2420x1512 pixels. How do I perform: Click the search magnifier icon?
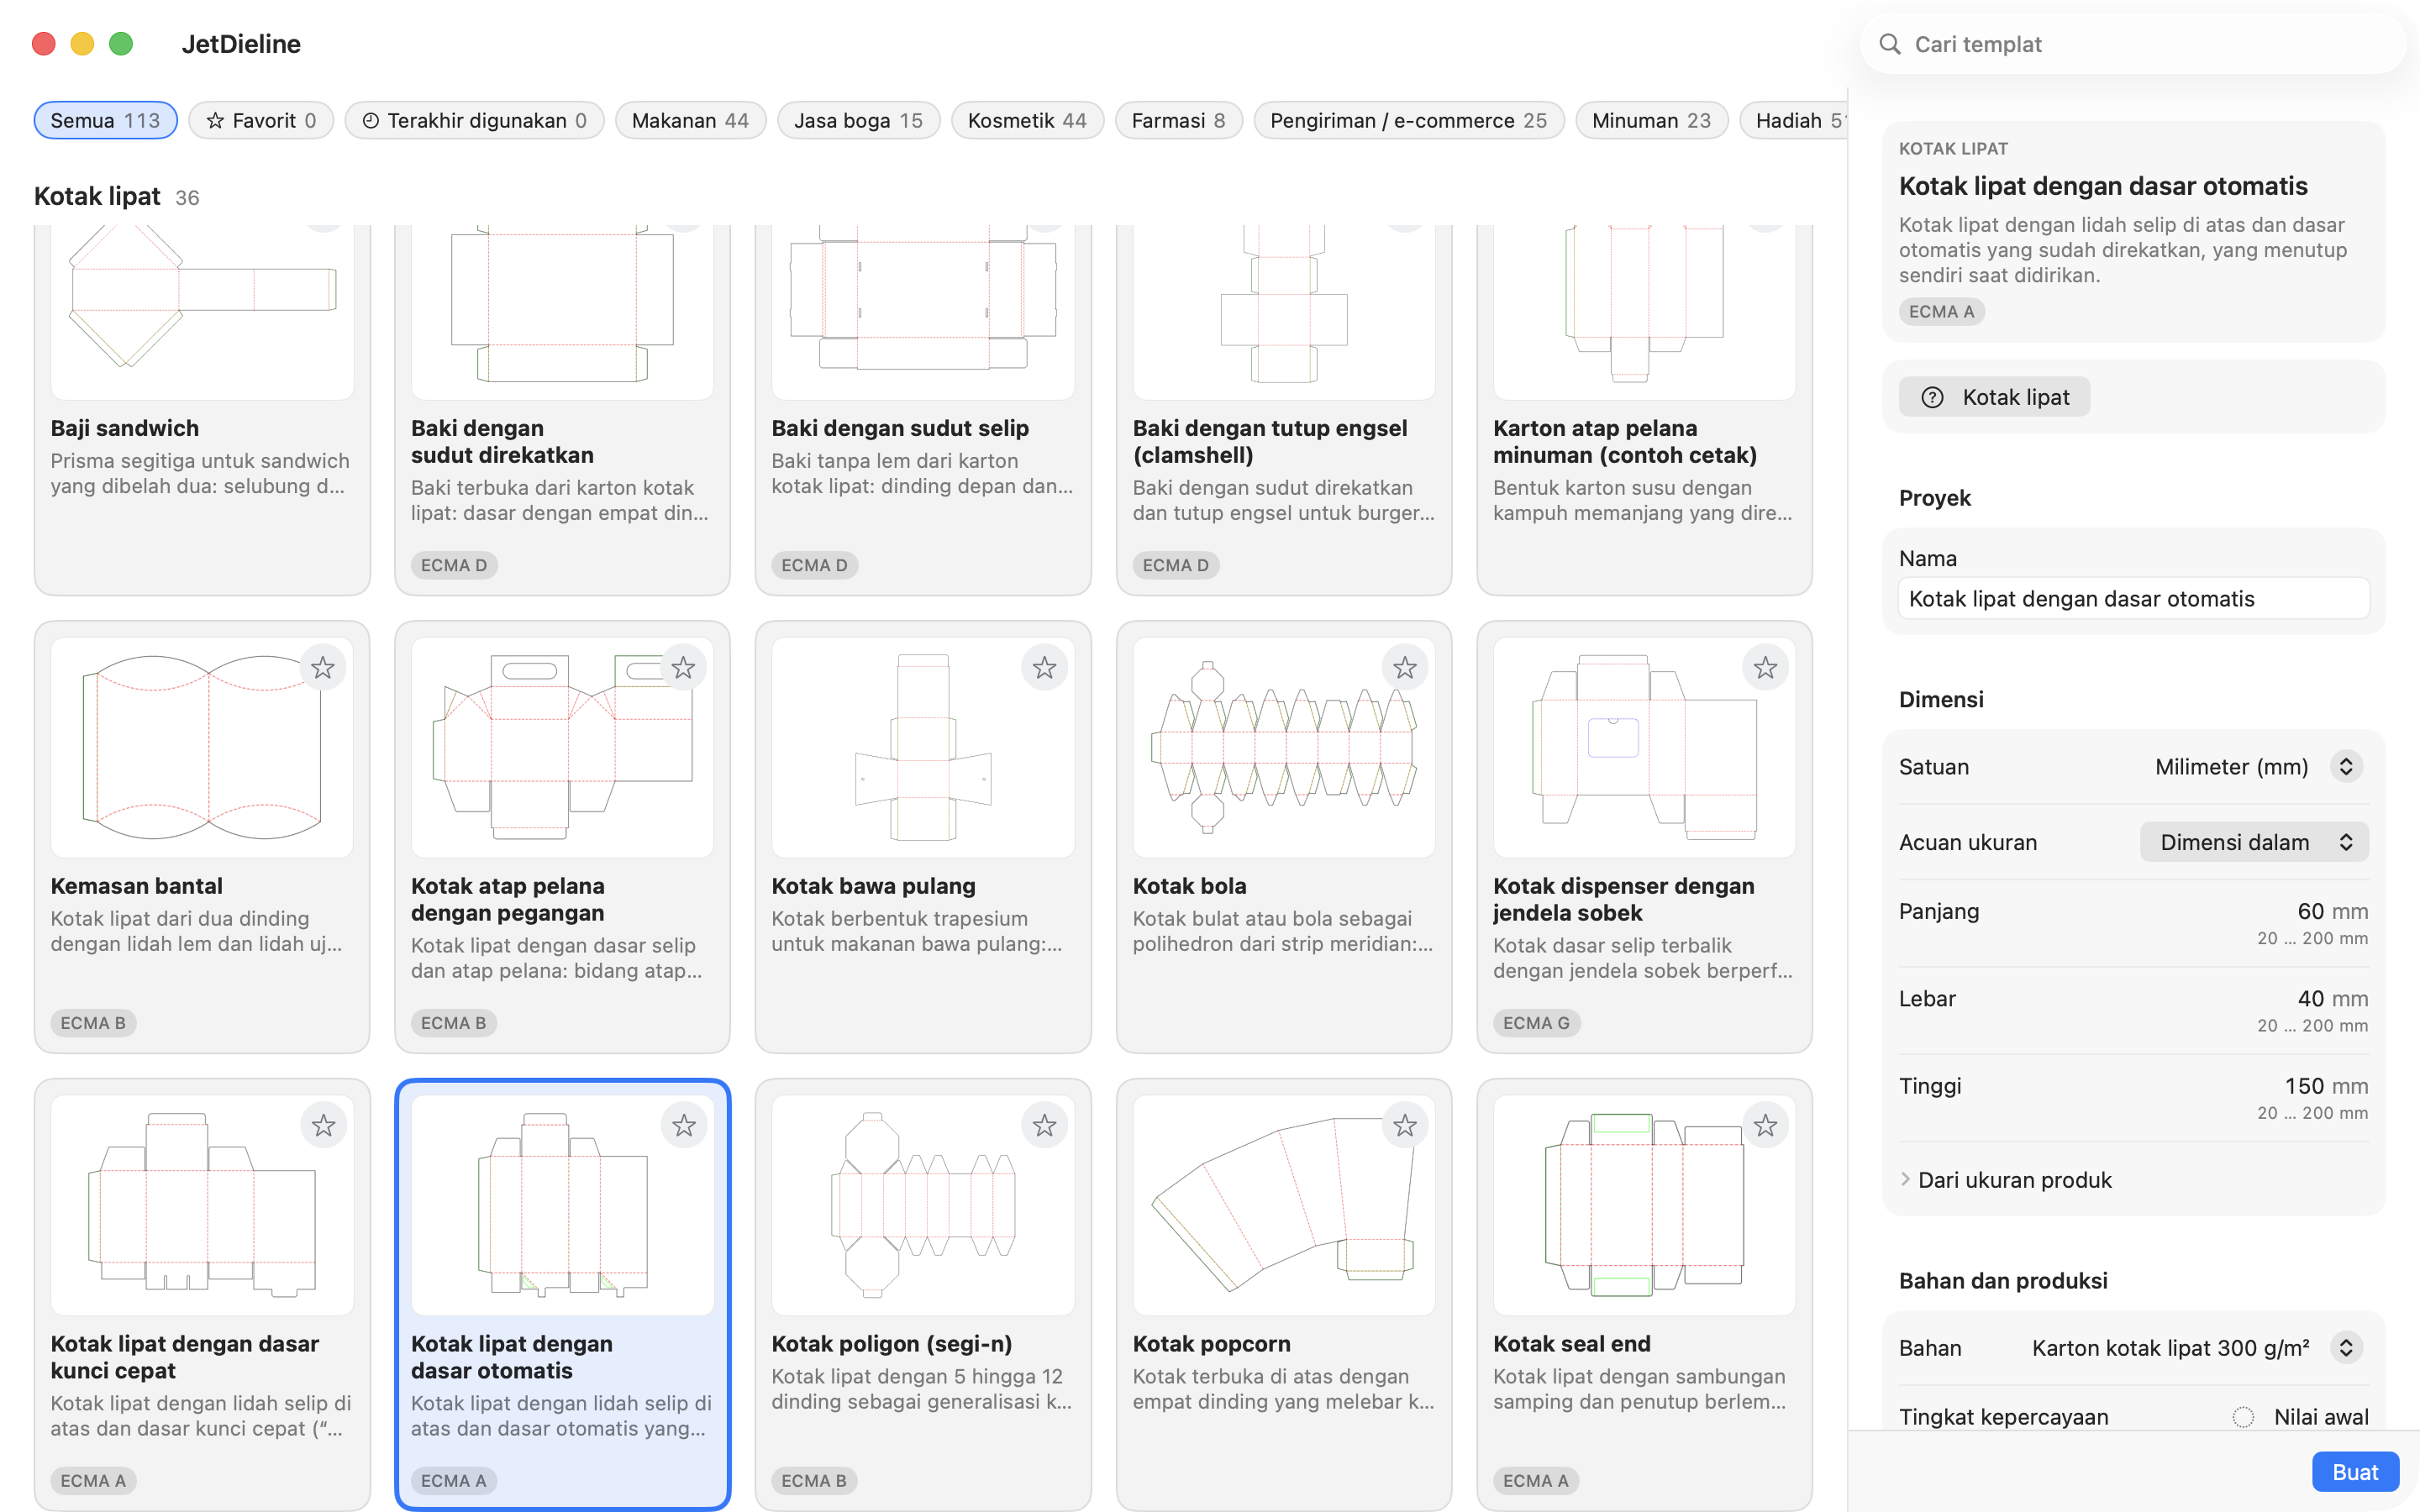click(x=1890, y=44)
